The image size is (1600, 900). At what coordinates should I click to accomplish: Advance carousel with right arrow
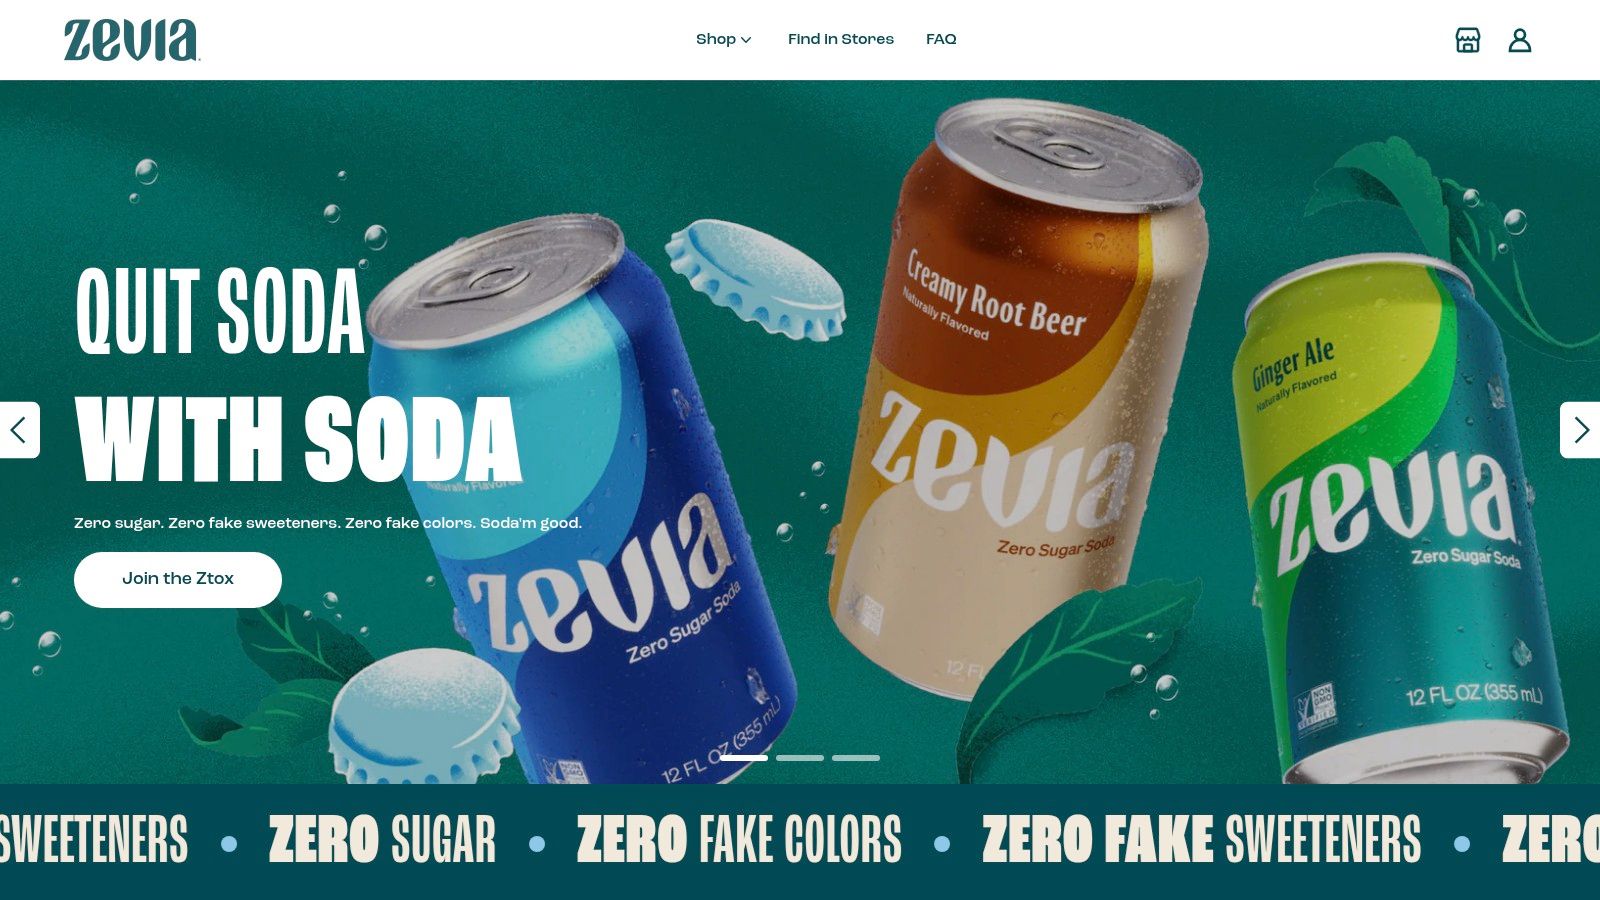tap(1580, 430)
